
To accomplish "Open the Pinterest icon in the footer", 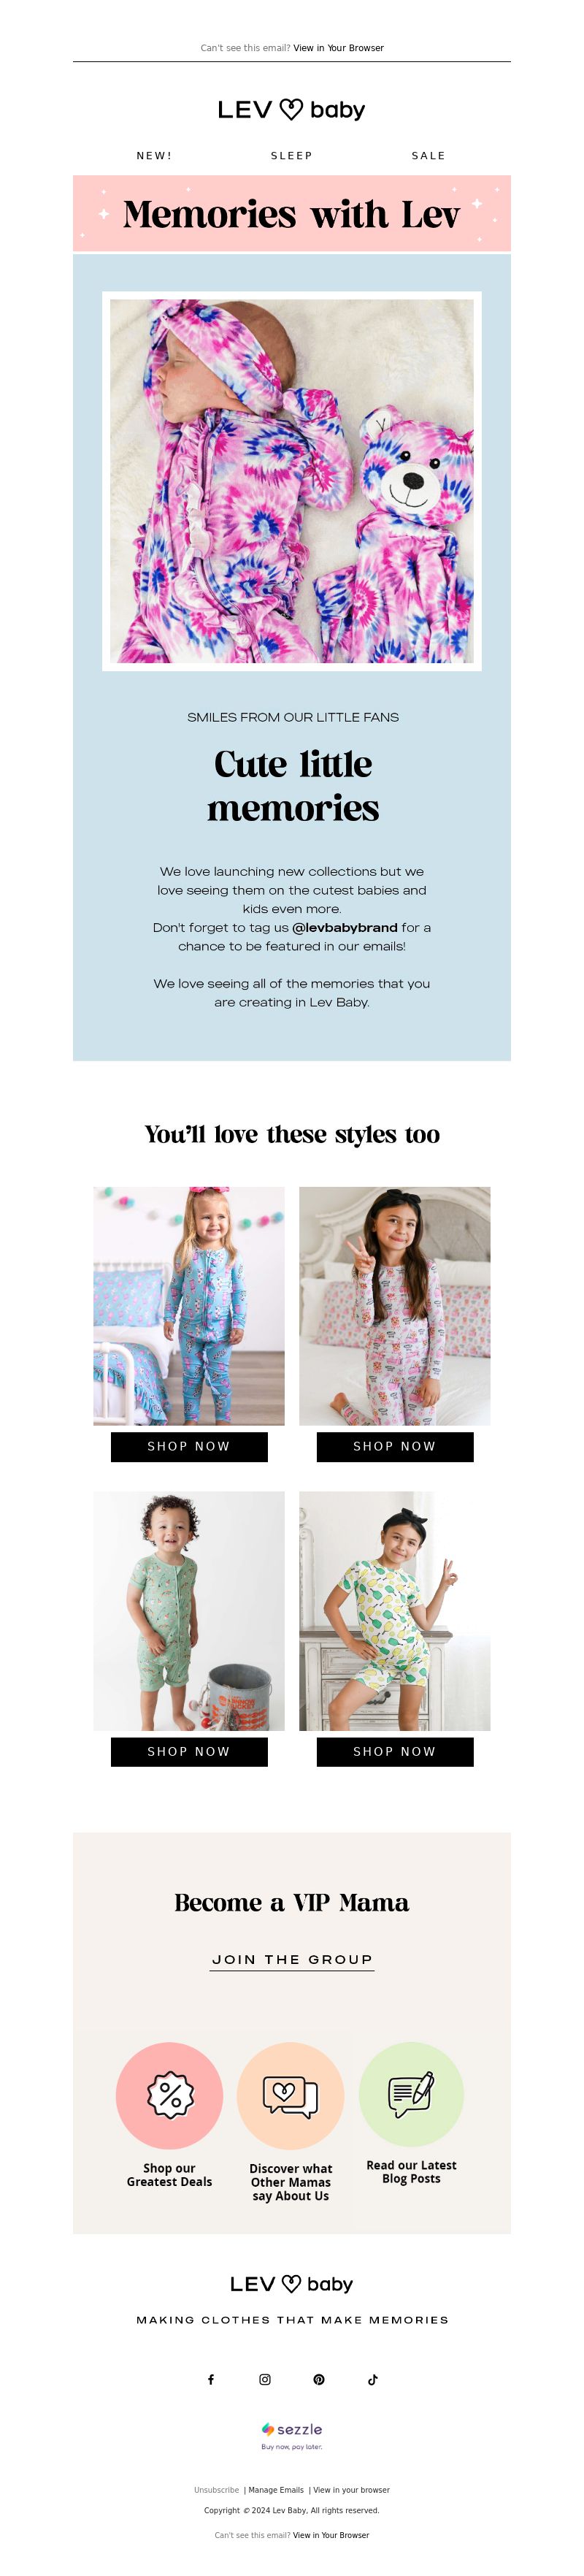I will click(x=319, y=2379).
